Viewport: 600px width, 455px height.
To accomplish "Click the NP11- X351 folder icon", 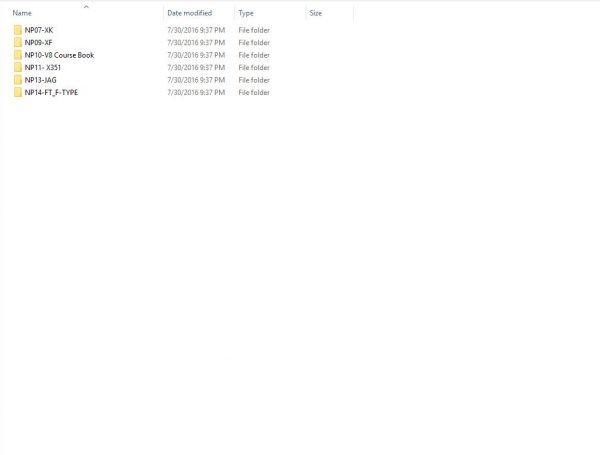I will point(18,67).
